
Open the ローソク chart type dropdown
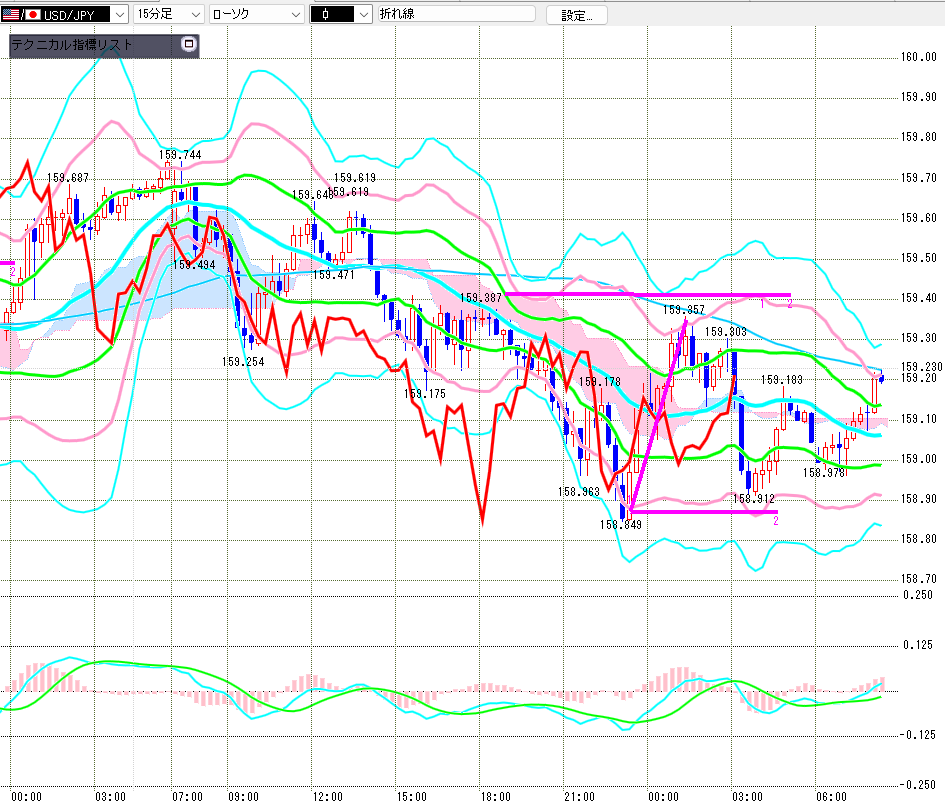coord(295,15)
